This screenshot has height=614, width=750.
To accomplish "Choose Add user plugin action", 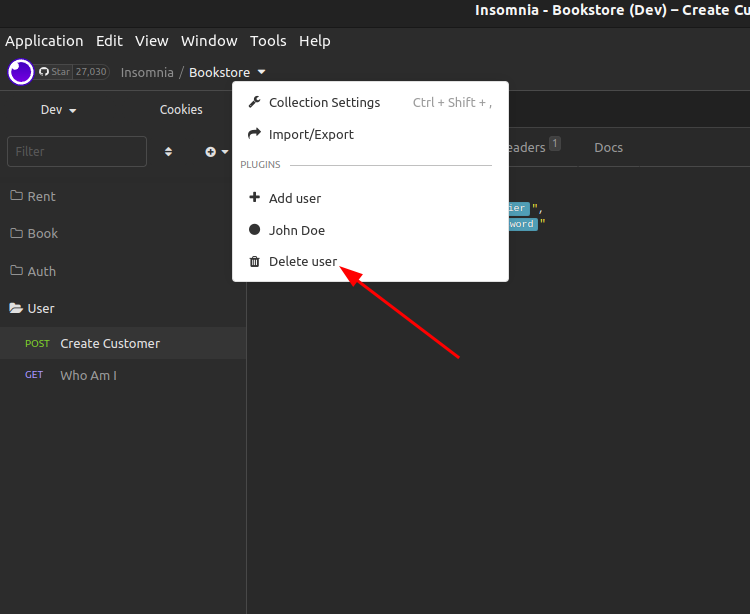I will point(370,198).
